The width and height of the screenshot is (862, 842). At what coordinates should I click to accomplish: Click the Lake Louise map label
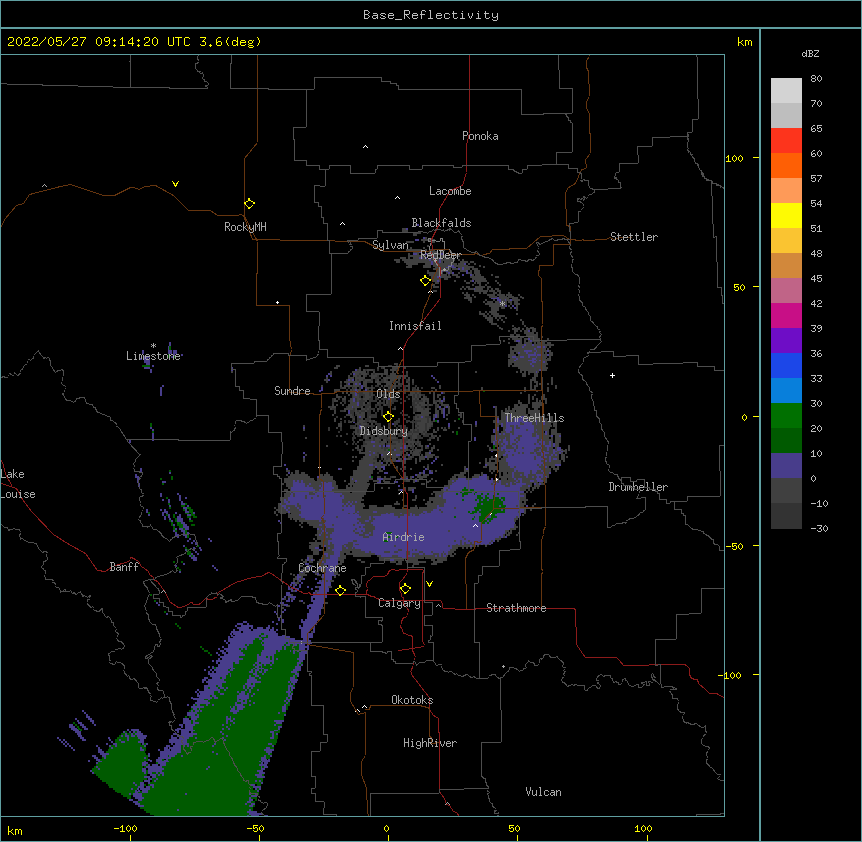coord(18,484)
